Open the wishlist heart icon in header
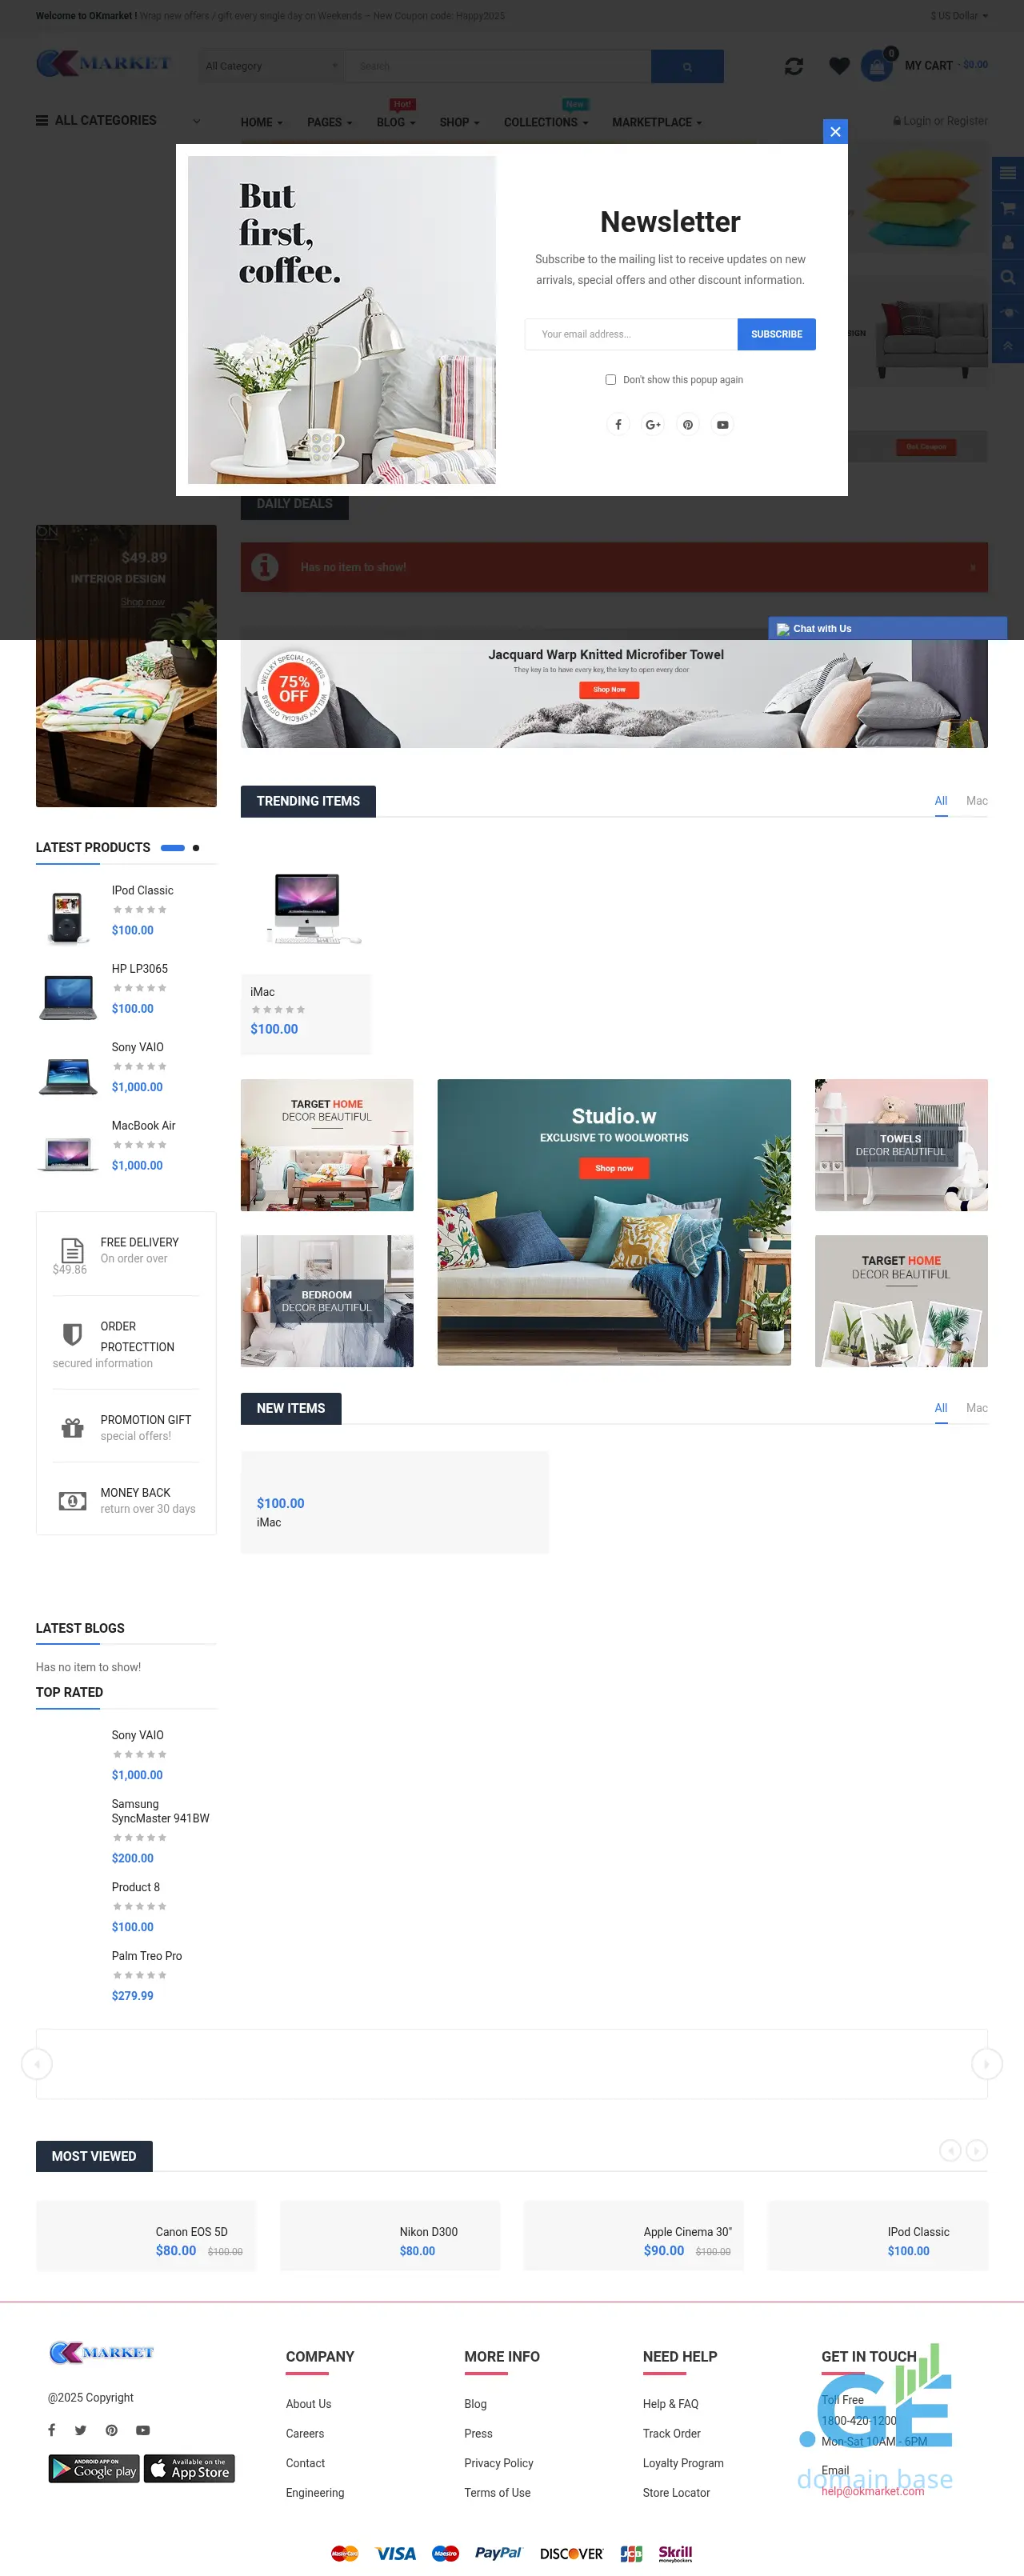1024x2576 pixels. point(839,66)
